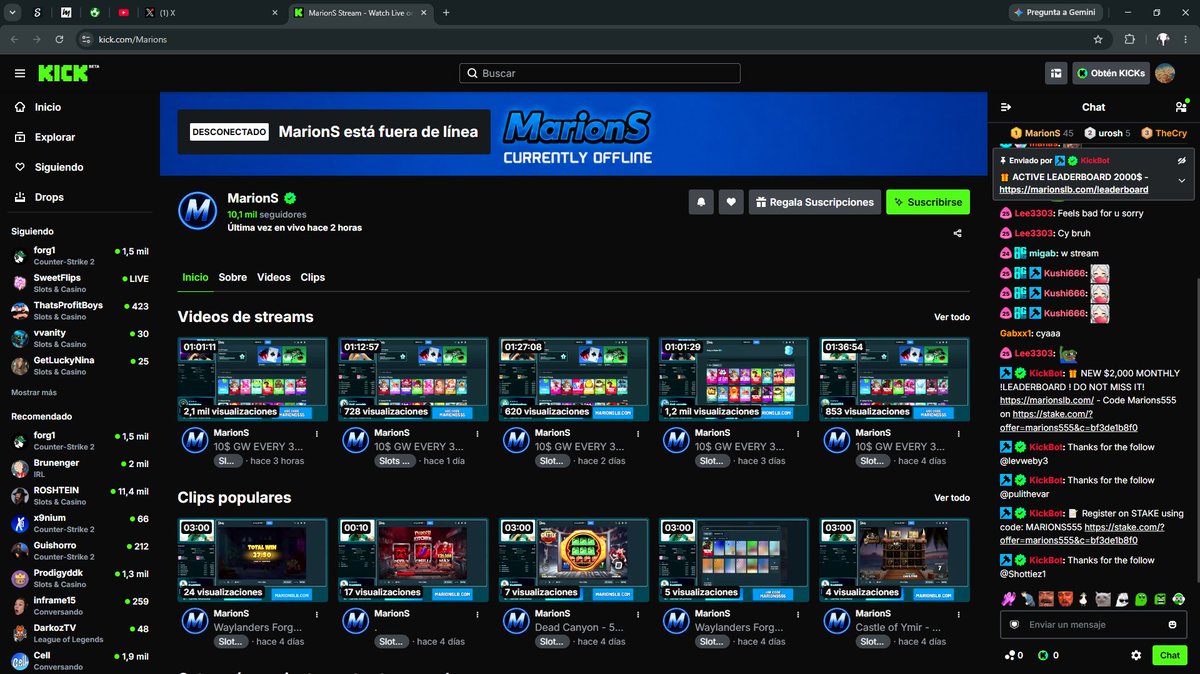Open SweetFlips channel in Siguiendo list

coord(80,282)
